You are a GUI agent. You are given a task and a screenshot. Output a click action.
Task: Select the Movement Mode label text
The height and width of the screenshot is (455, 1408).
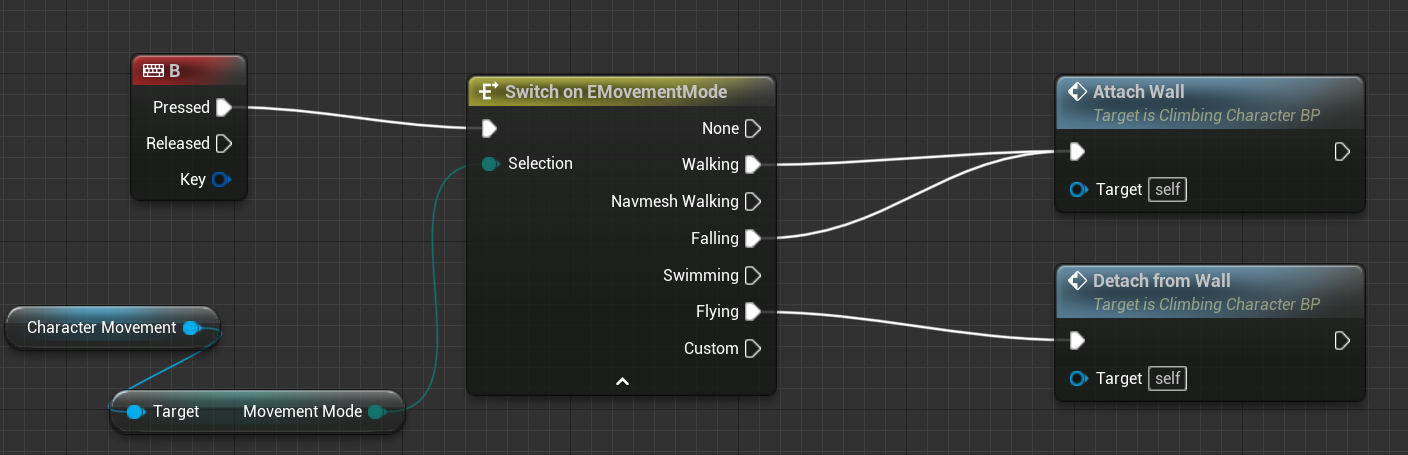(302, 411)
